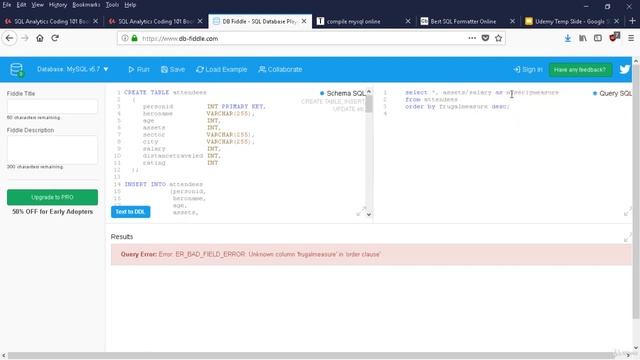Click the Query SQL label
Screen dimensions: 640x360
(615, 93)
